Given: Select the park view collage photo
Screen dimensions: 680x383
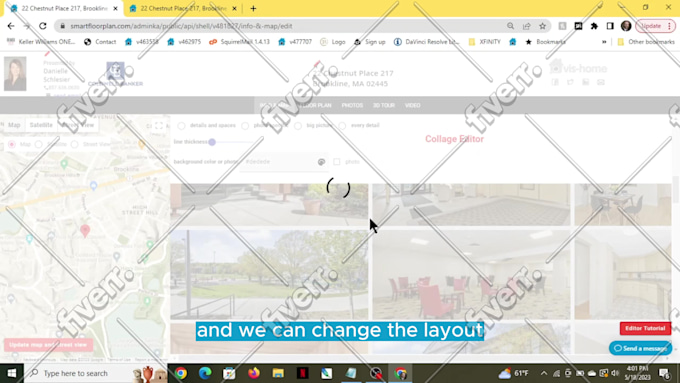Looking at the screenshot, I should pos(269,274).
